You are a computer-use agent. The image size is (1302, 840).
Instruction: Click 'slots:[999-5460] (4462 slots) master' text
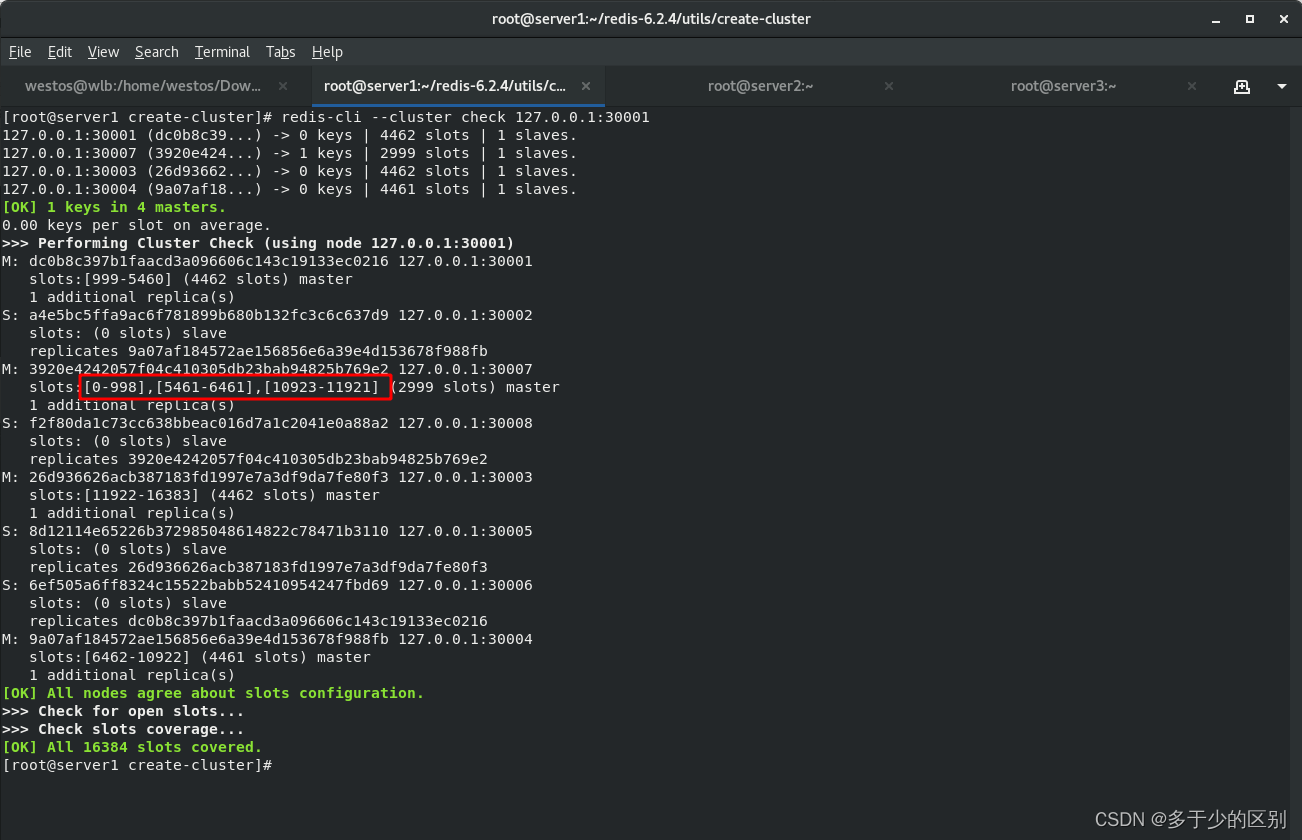(191, 279)
